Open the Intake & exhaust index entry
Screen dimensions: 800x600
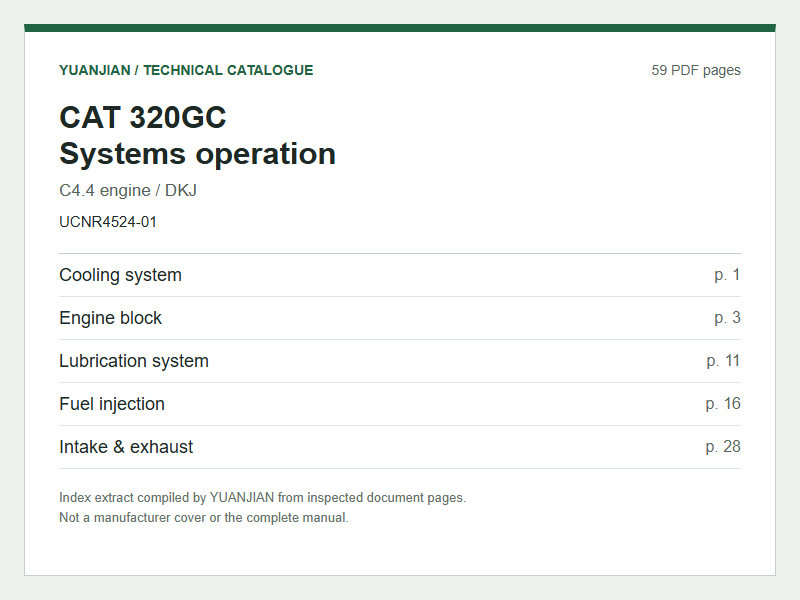coord(400,446)
